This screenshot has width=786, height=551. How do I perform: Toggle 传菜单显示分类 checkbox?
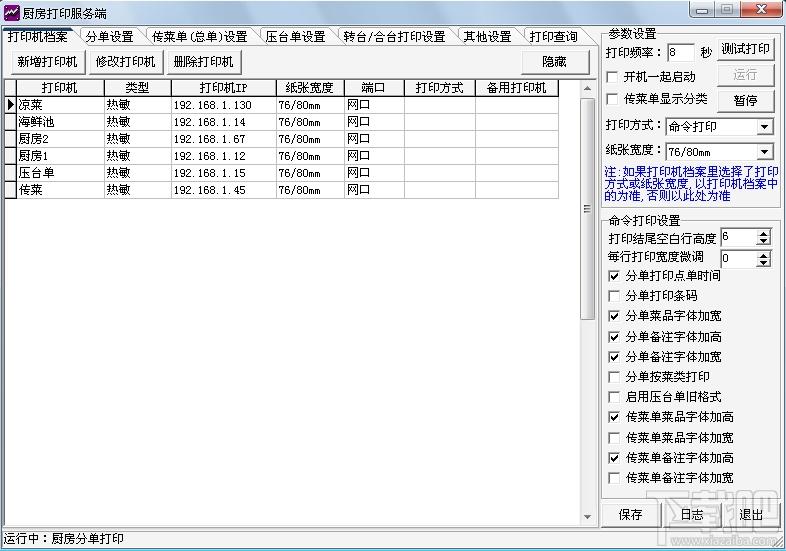coord(613,99)
